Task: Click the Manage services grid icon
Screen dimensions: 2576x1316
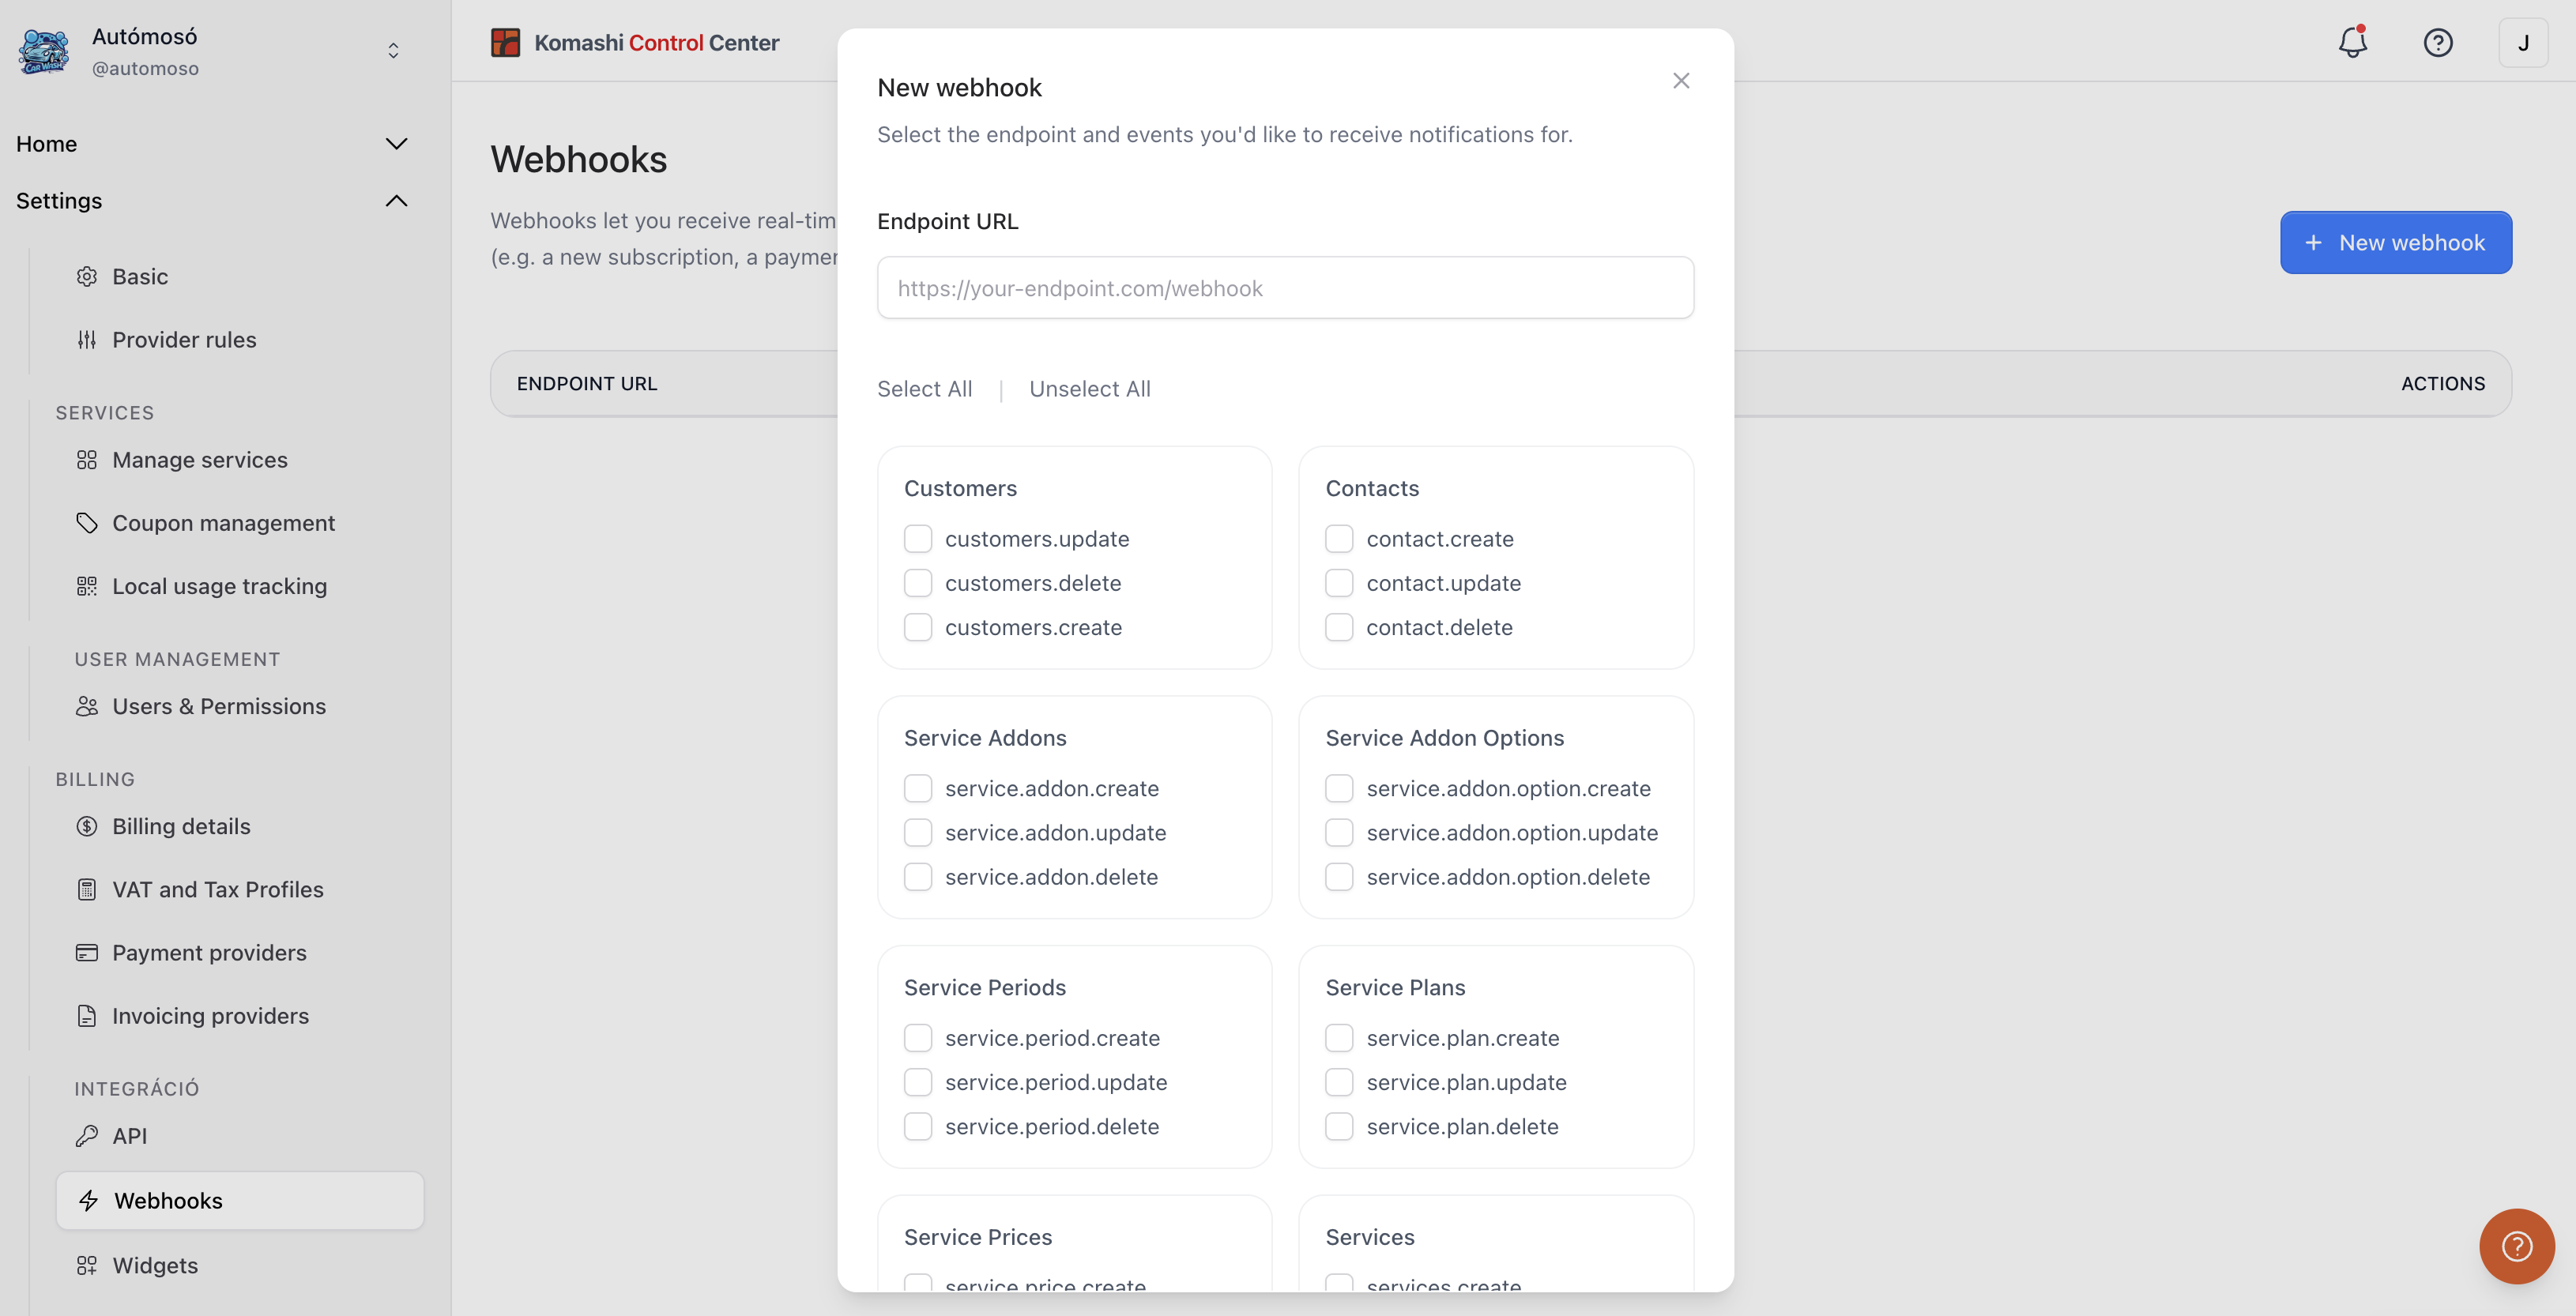Action: click(x=87, y=460)
